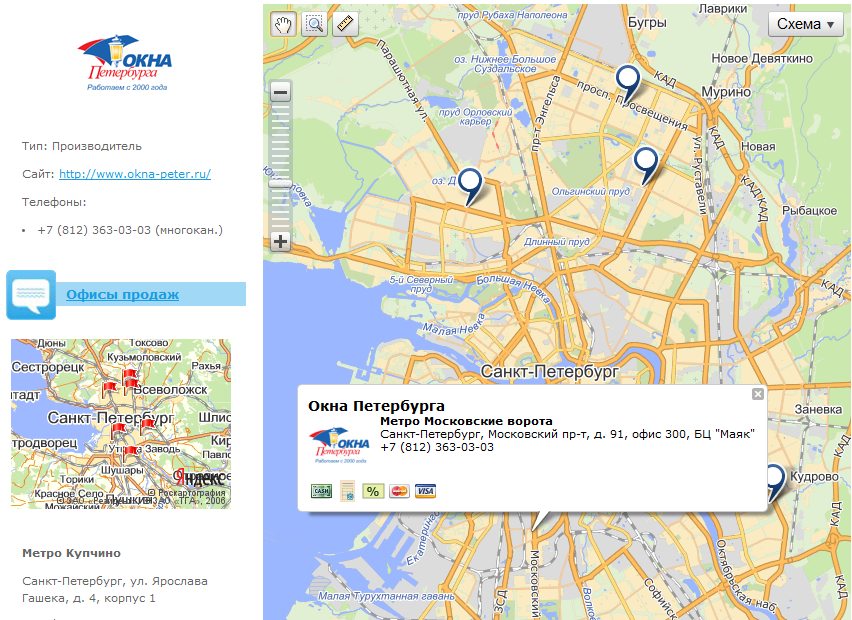The image size is (852, 620).
Task: Click the map pin near просп. Просвещения
Action: pyautogui.click(x=628, y=84)
